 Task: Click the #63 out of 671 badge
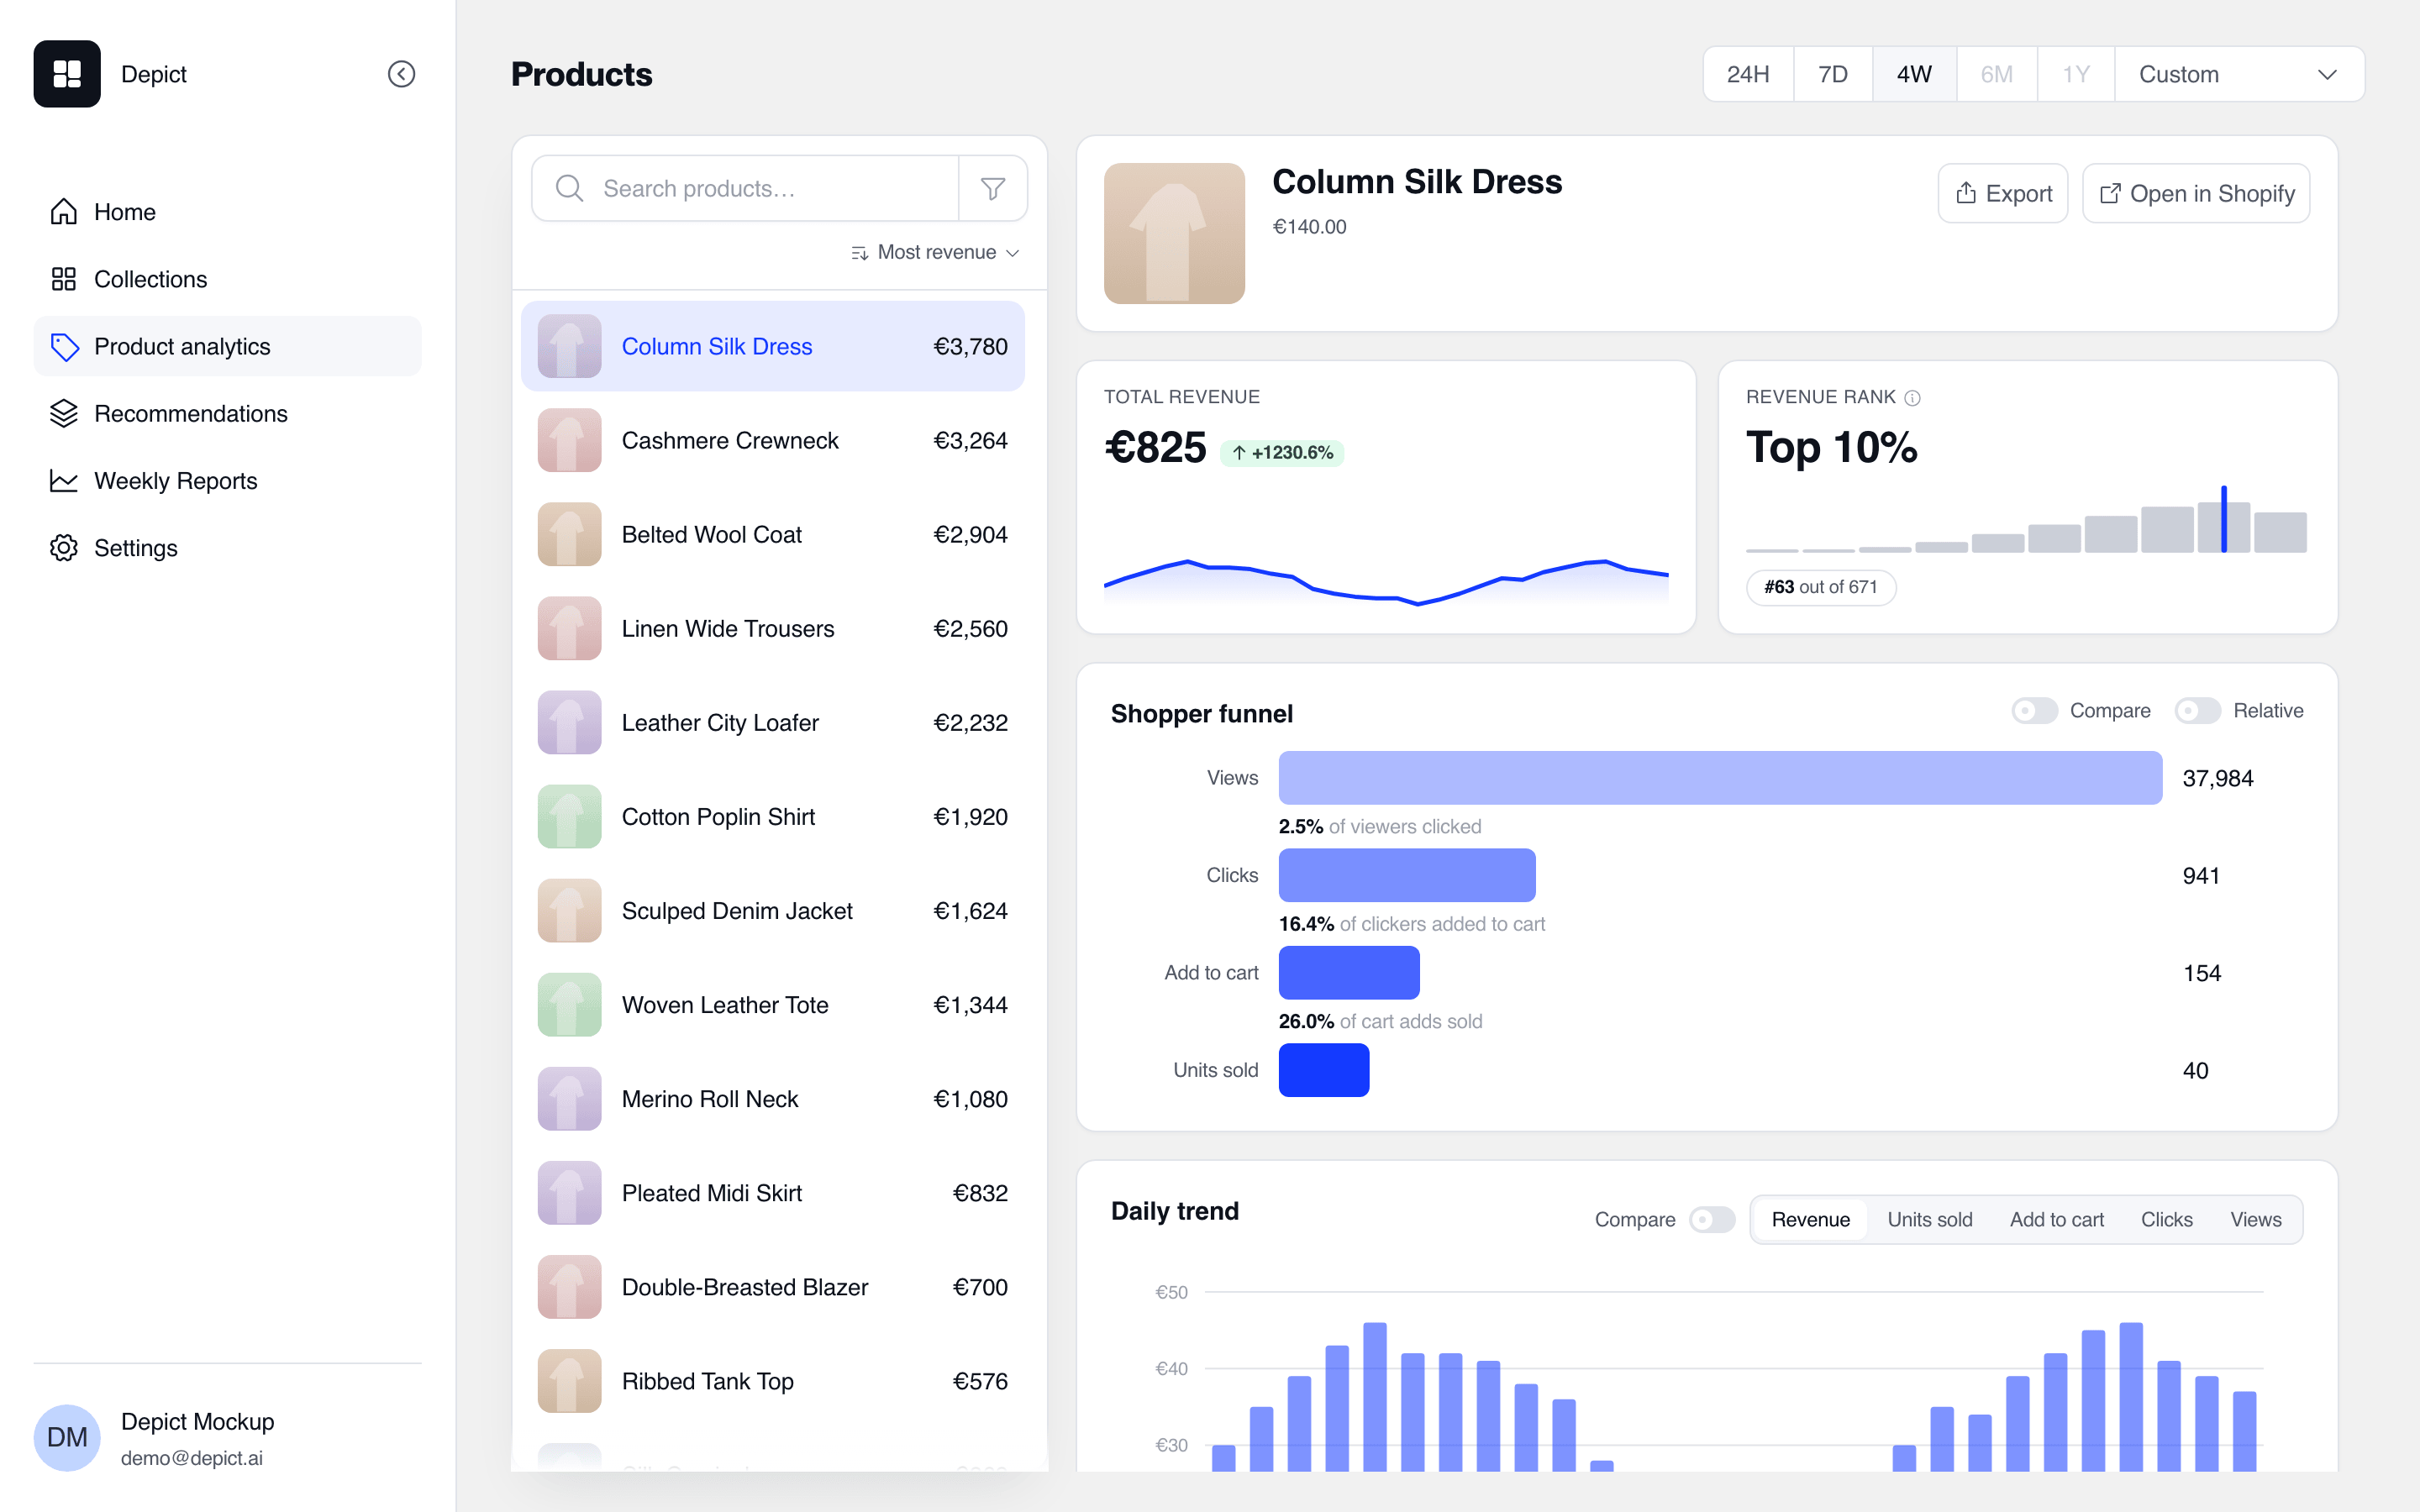click(x=1821, y=587)
